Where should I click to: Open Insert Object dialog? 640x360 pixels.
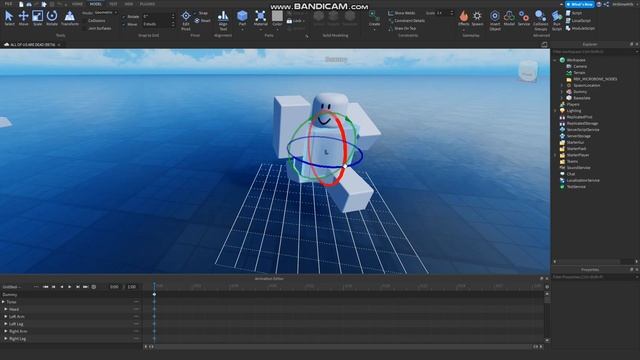coord(495,20)
